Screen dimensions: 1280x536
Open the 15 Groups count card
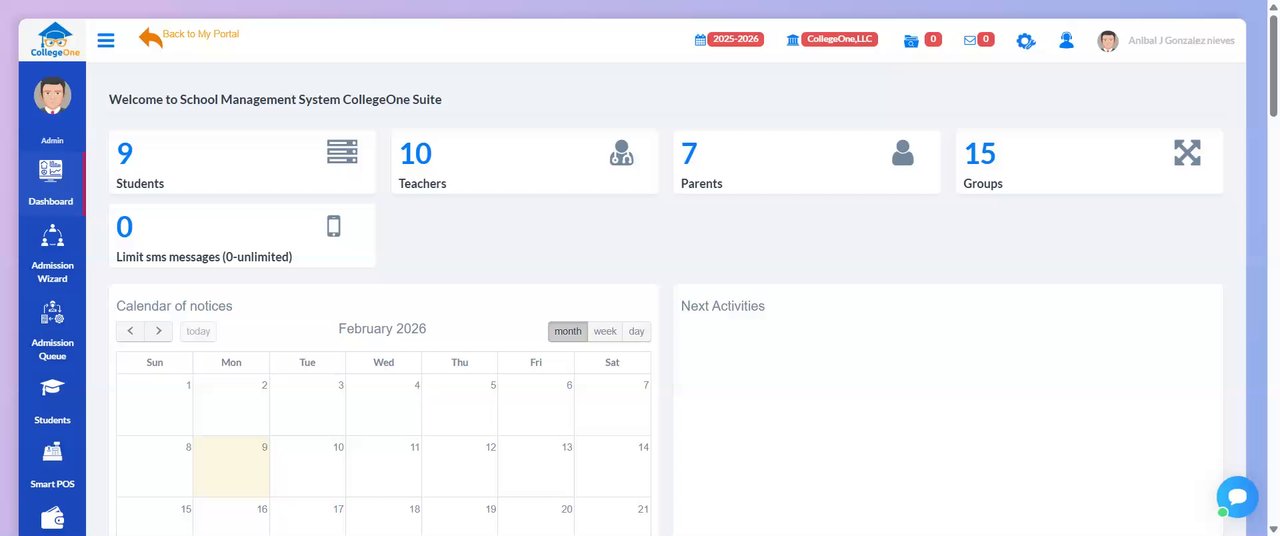[1089, 161]
